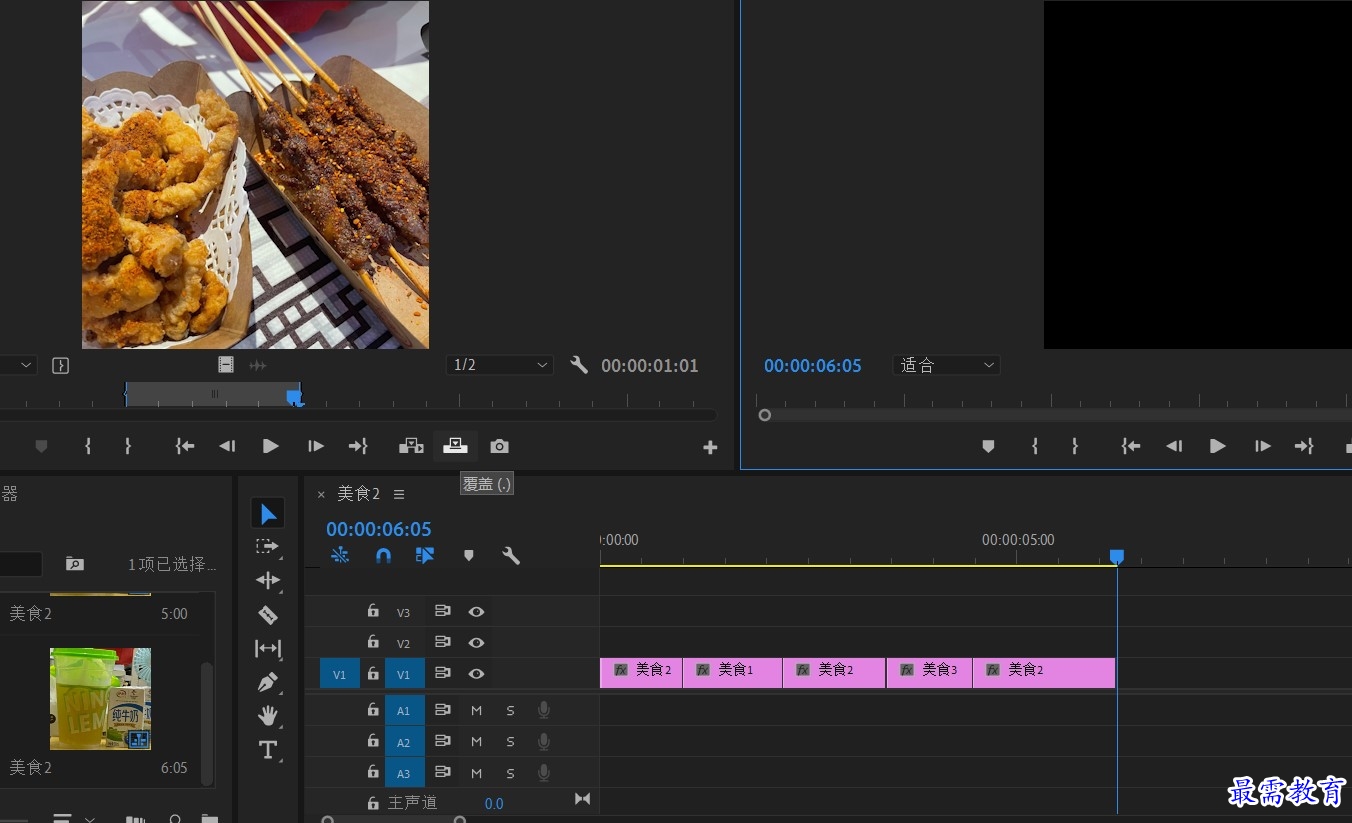This screenshot has height=823, width=1352.
Task: Mute the A1 audio track
Action: point(476,711)
